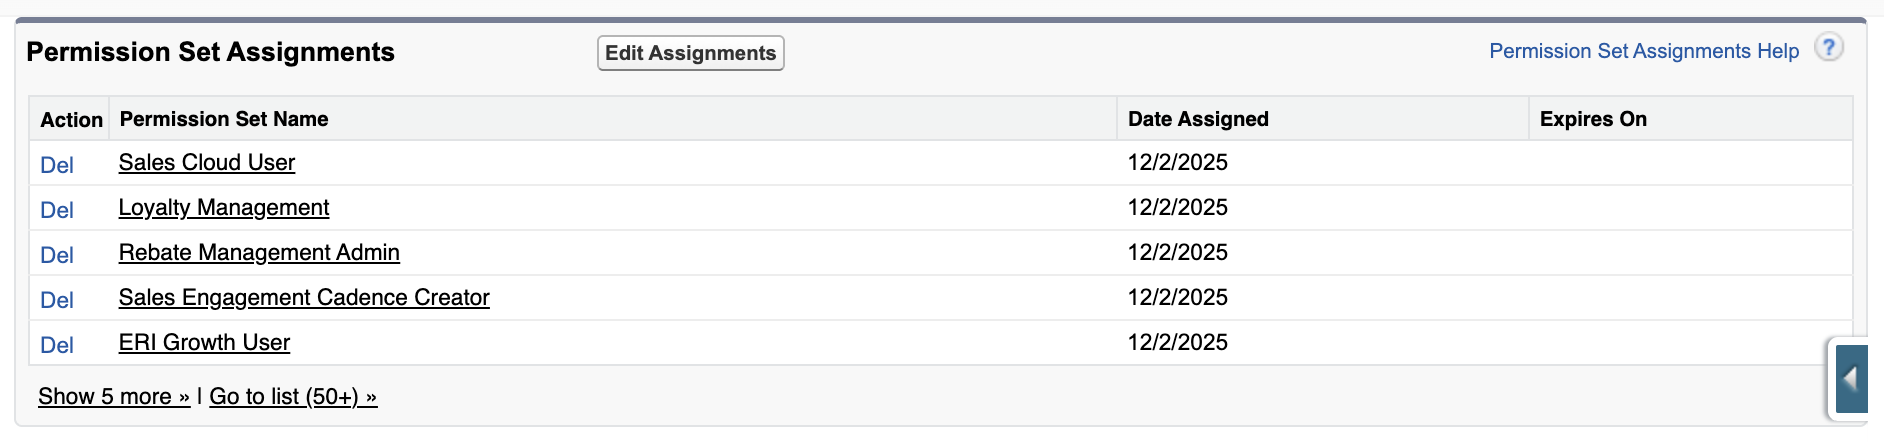Click the Edit Assignments button
Image resolution: width=1884 pixels, height=442 pixels.
pos(690,53)
